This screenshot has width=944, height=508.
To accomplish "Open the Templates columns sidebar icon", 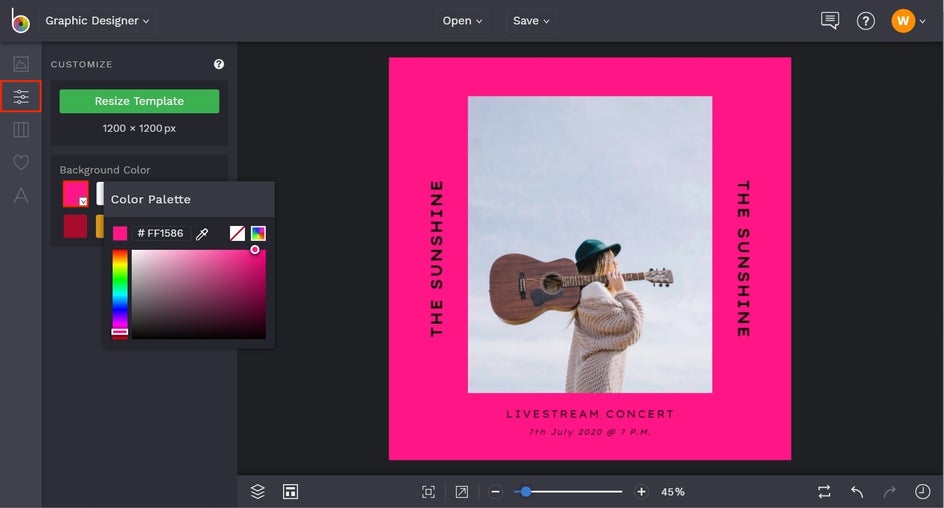I will 21,129.
